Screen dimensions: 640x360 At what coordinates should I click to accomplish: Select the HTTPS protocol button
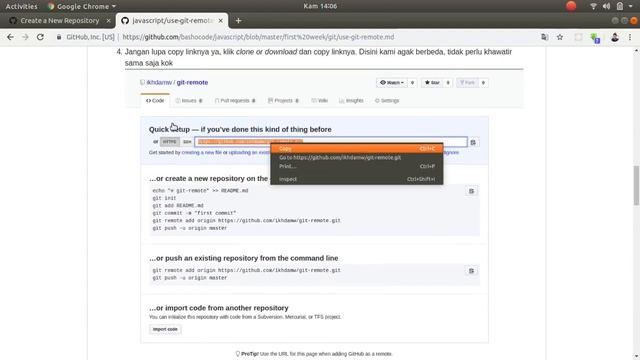pos(169,142)
